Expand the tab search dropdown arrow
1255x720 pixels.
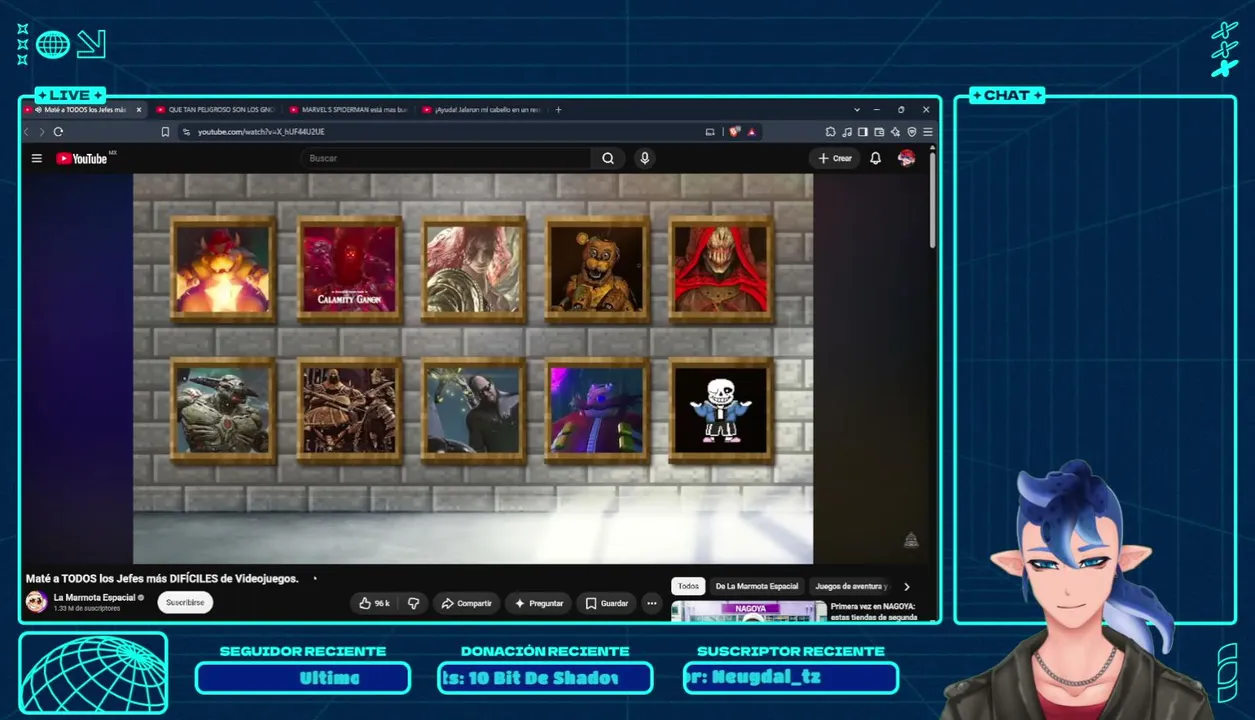[857, 110]
